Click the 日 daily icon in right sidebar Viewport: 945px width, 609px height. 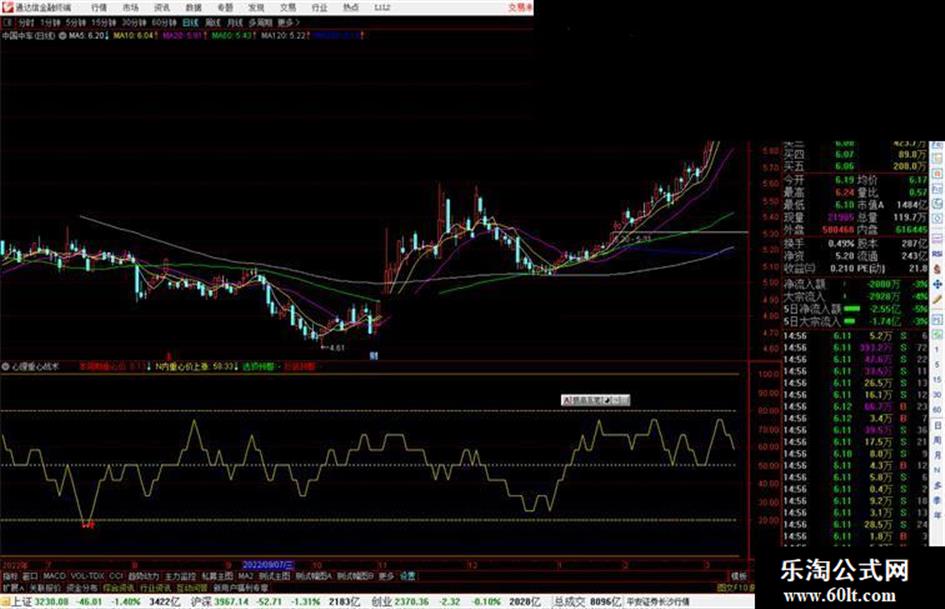tap(937, 426)
